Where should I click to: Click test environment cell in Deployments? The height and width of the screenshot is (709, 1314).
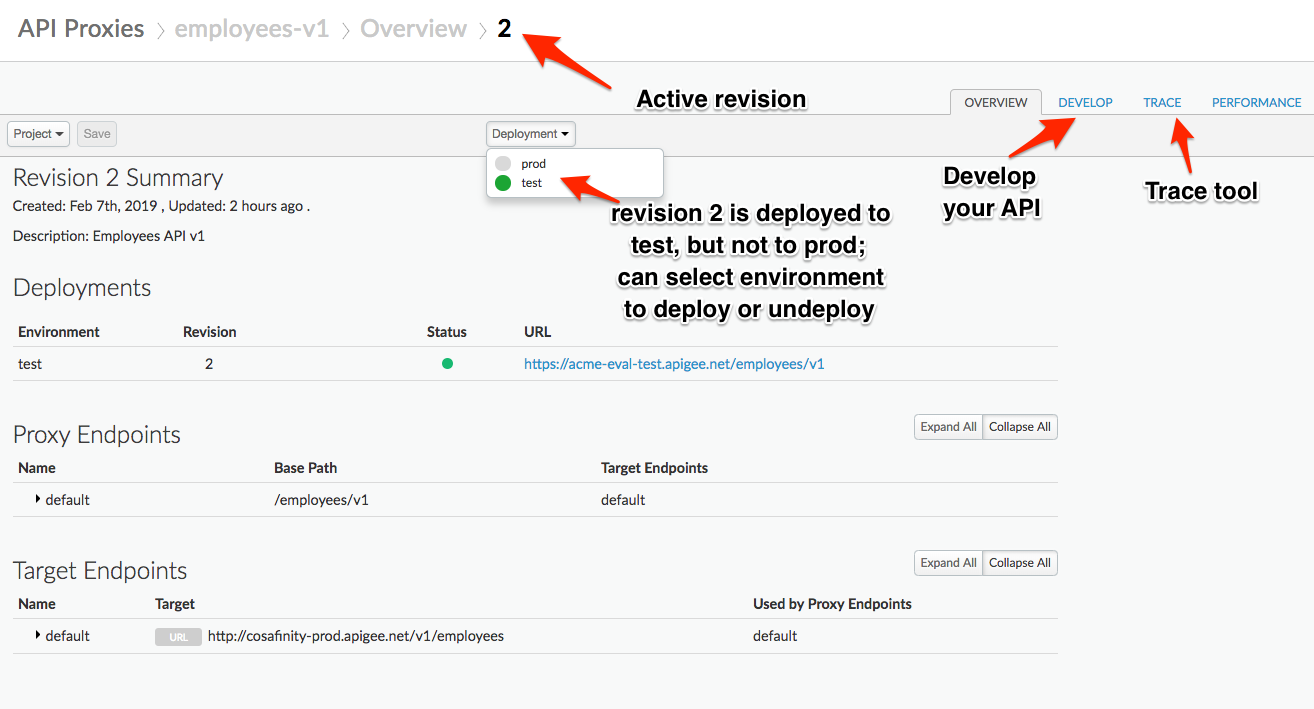(30, 364)
